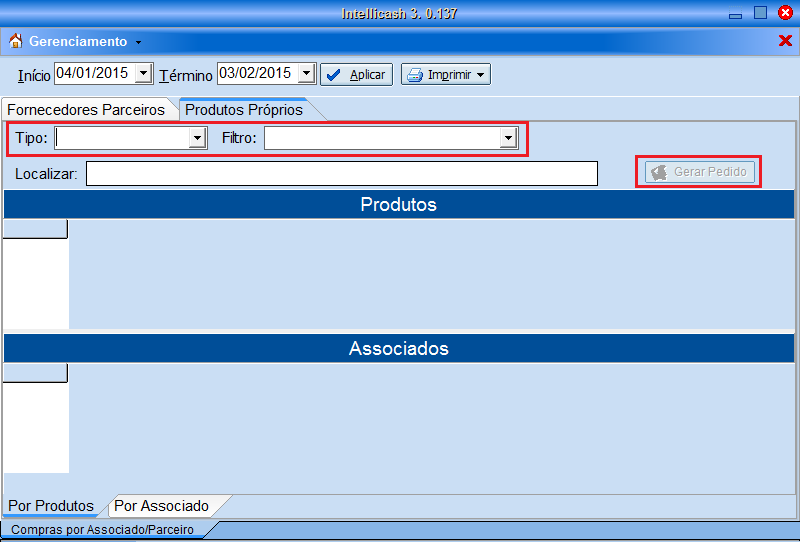Viewport: 800px width, 542px height.
Task: Close the Gerenciamento panel with red X
Action: coord(785,41)
